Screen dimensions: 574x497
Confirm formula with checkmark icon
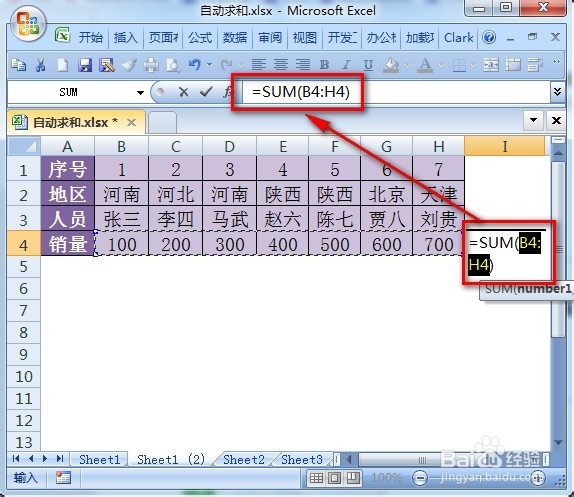coord(206,91)
